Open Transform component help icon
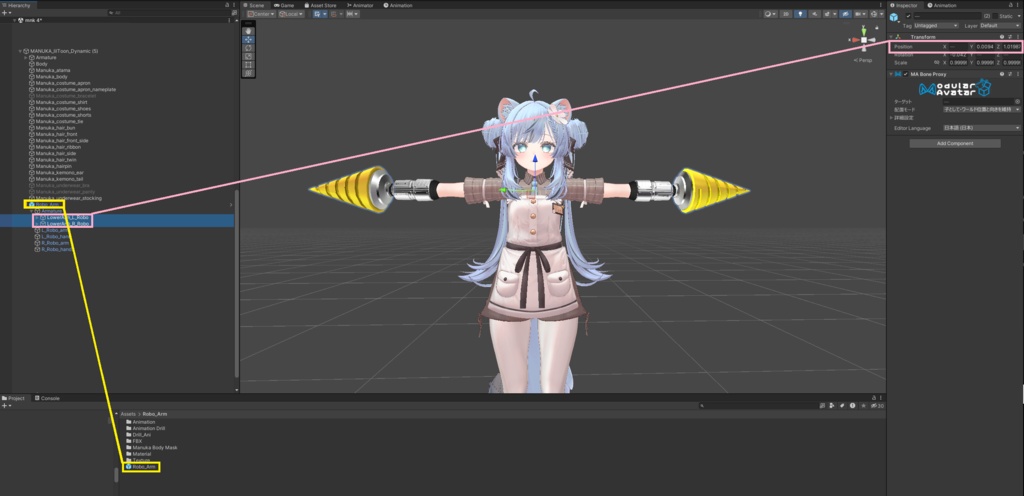Screen dimensions: 1024x496 1002,37
